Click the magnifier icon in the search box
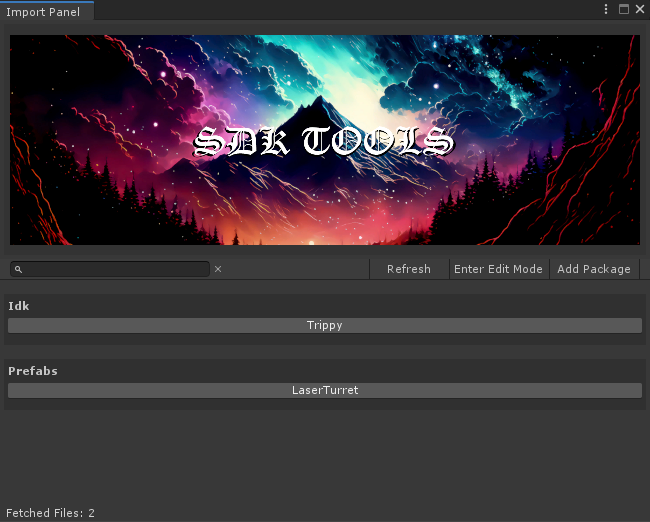 19,269
